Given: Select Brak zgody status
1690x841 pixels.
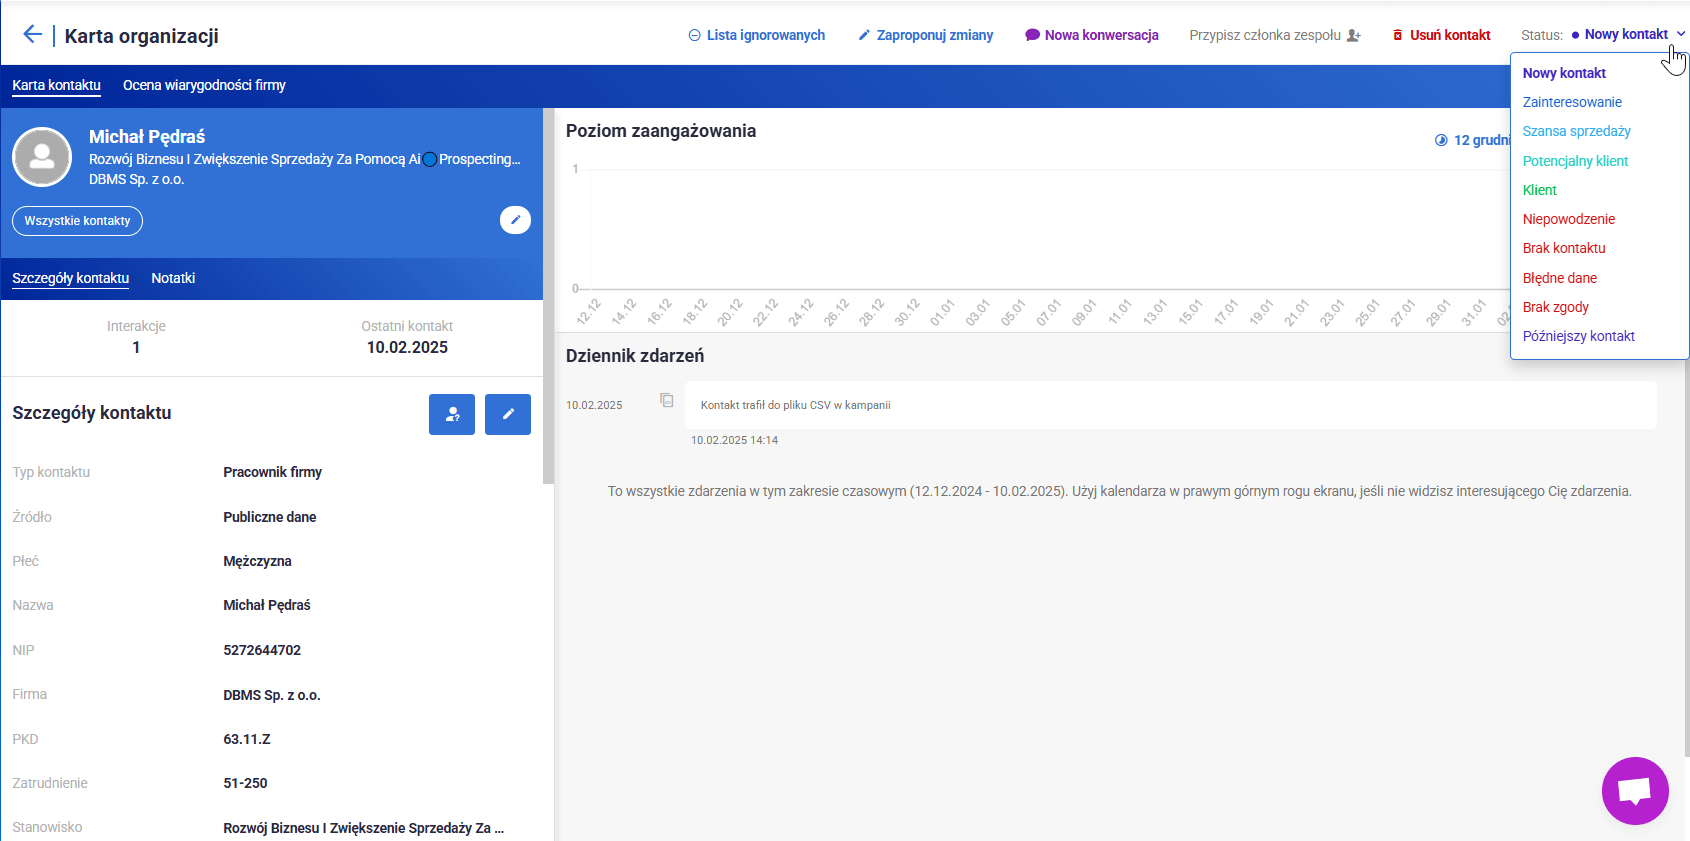Looking at the screenshot, I should pyautogui.click(x=1556, y=307).
